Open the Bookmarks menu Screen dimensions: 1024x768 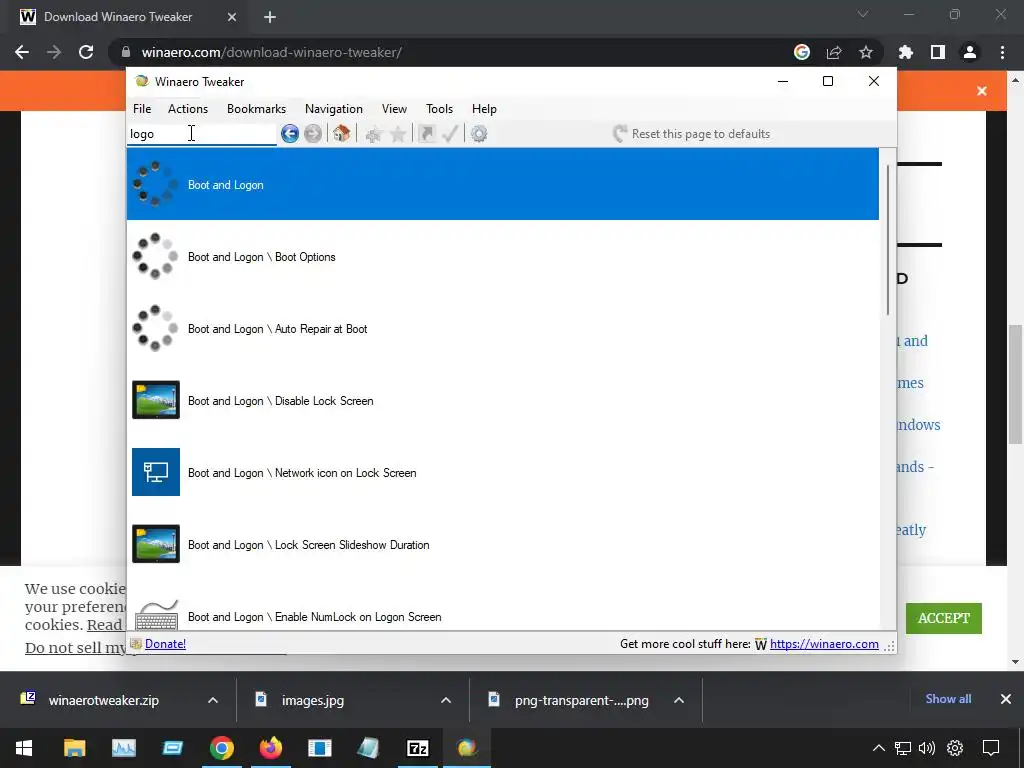pos(256,109)
